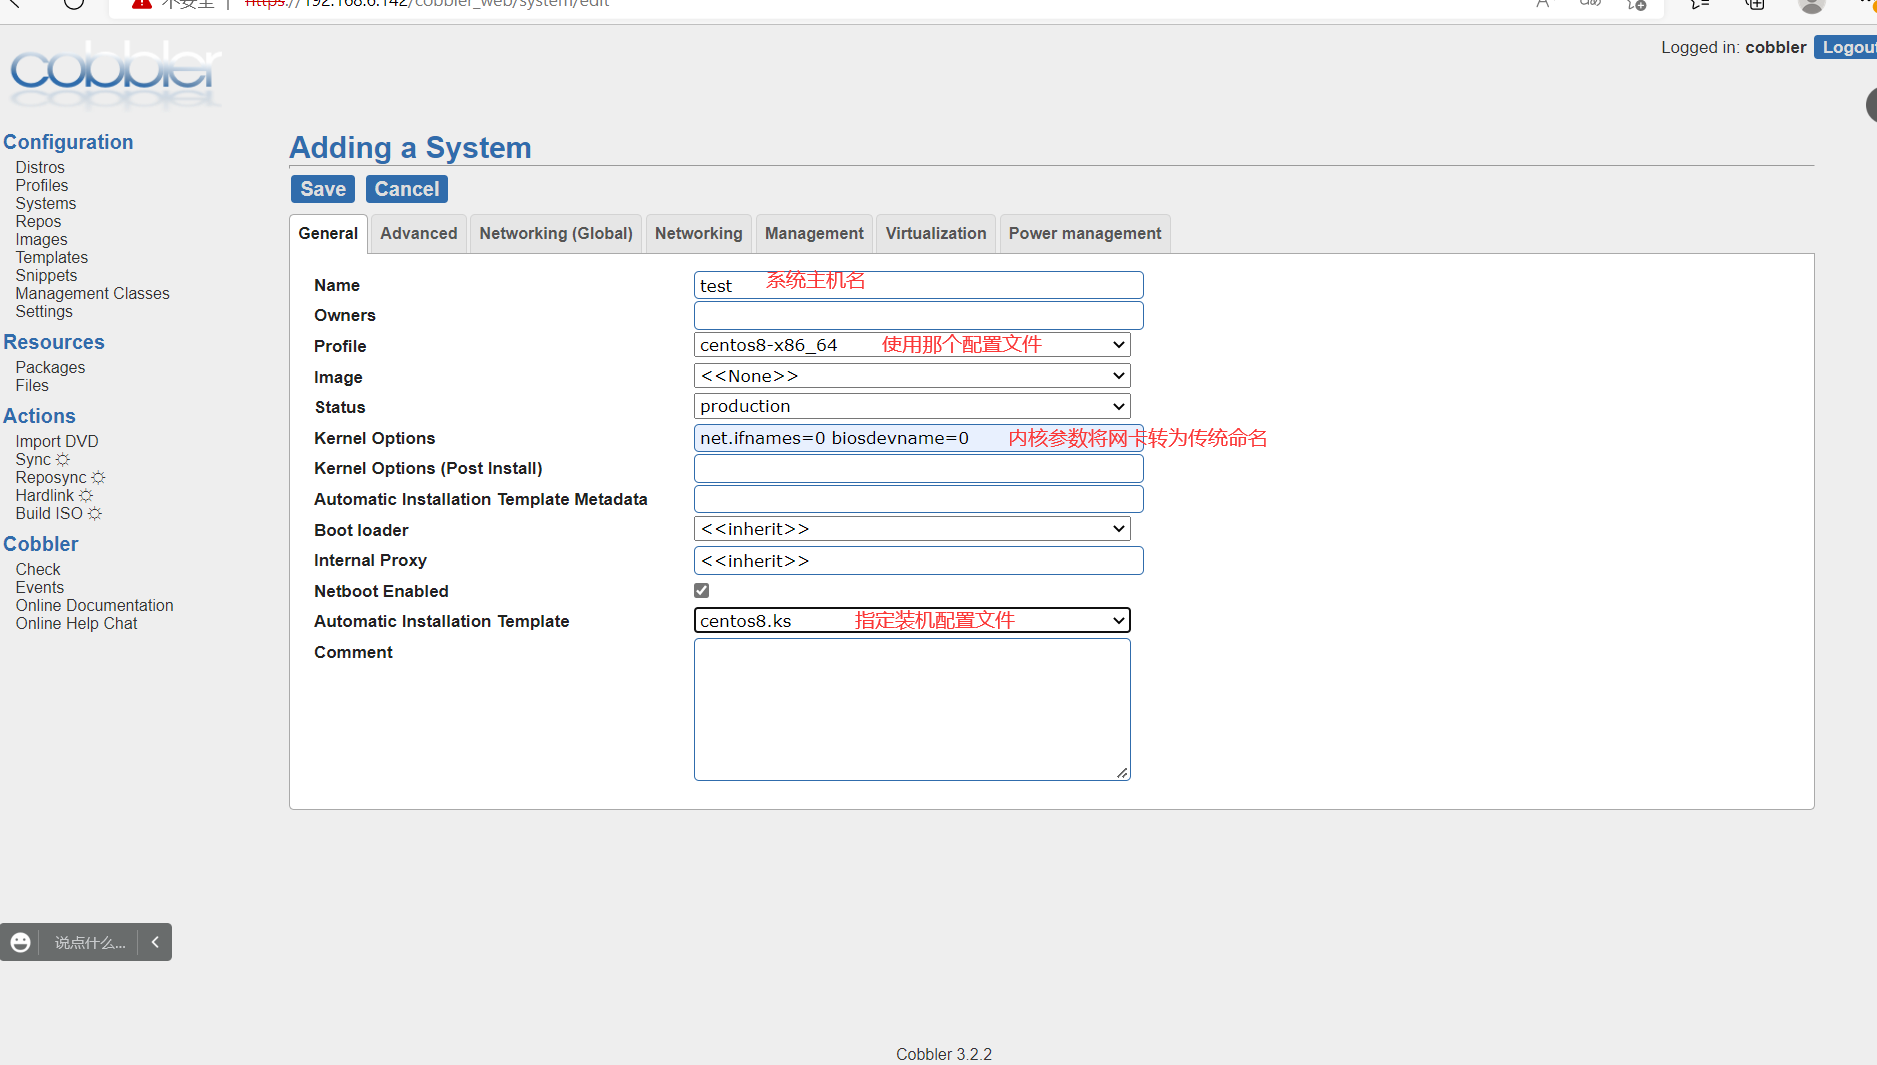Click the '说点什么...' chat input

90,943
